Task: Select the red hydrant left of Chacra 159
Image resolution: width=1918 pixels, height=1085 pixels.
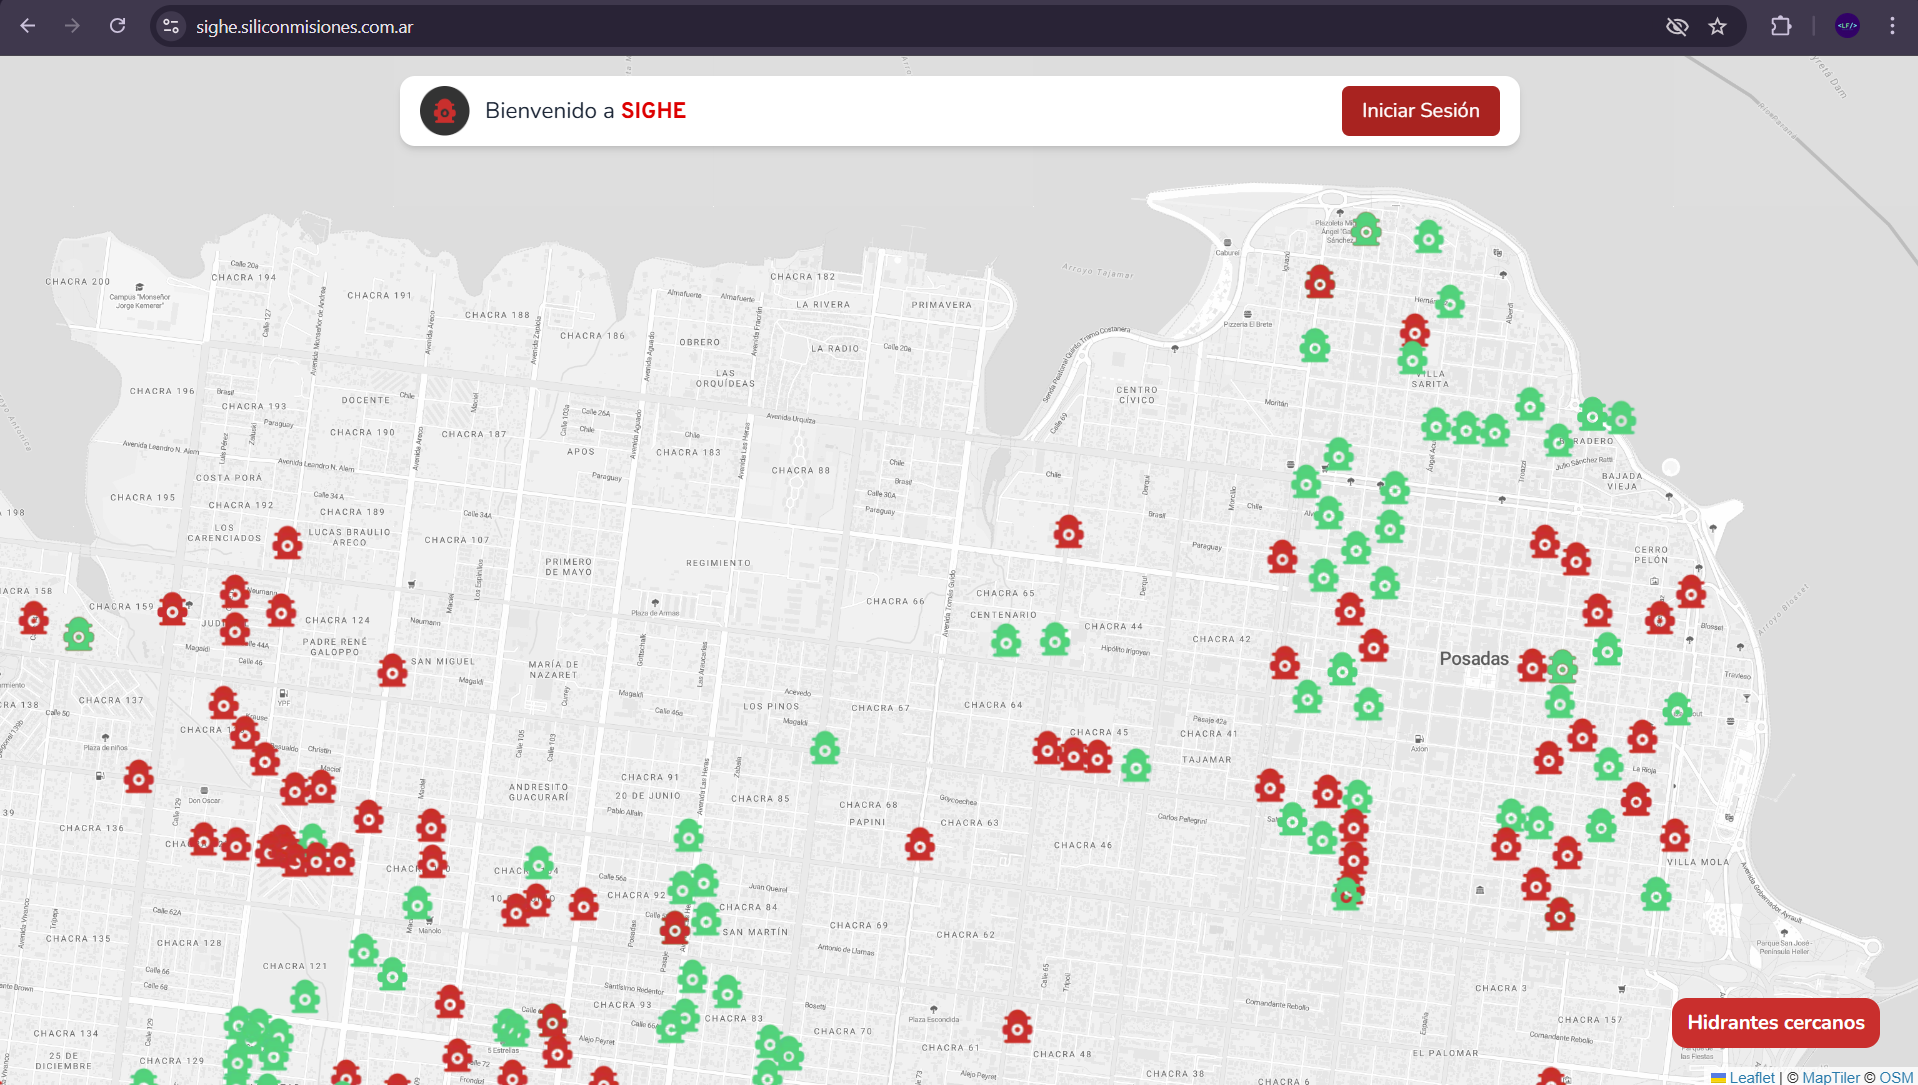Action: click(x=34, y=618)
